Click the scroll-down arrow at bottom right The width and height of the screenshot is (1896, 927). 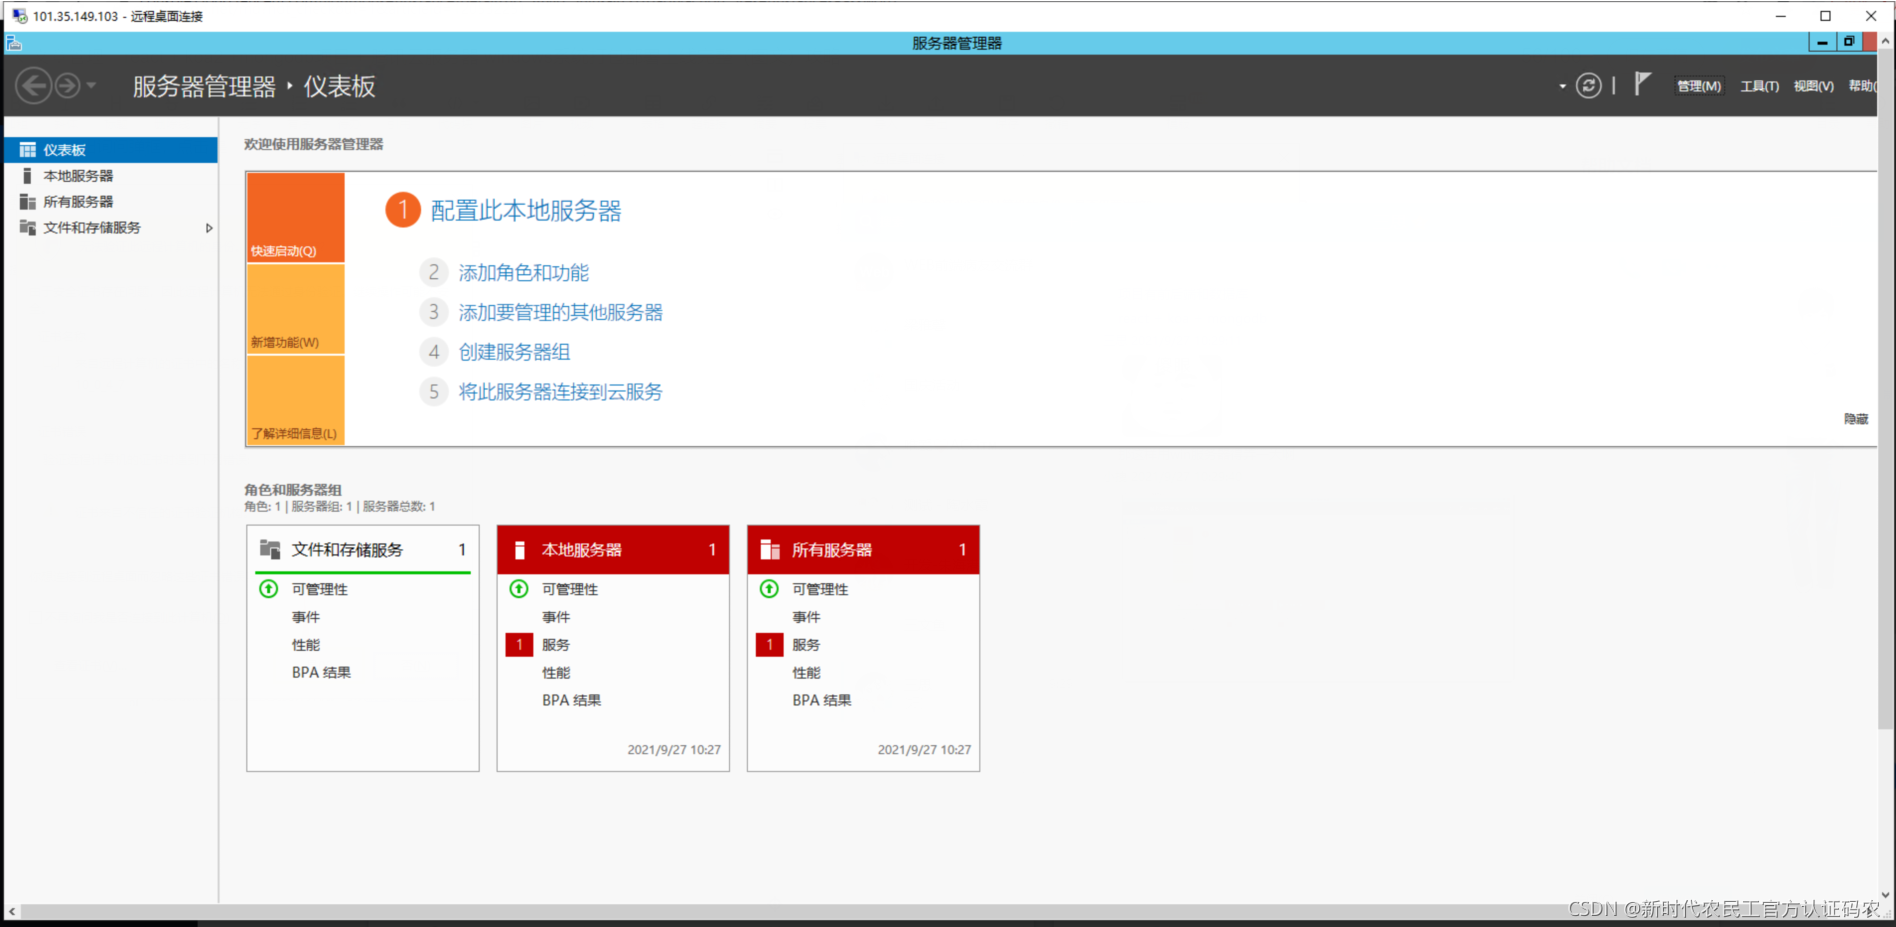point(1886,896)
